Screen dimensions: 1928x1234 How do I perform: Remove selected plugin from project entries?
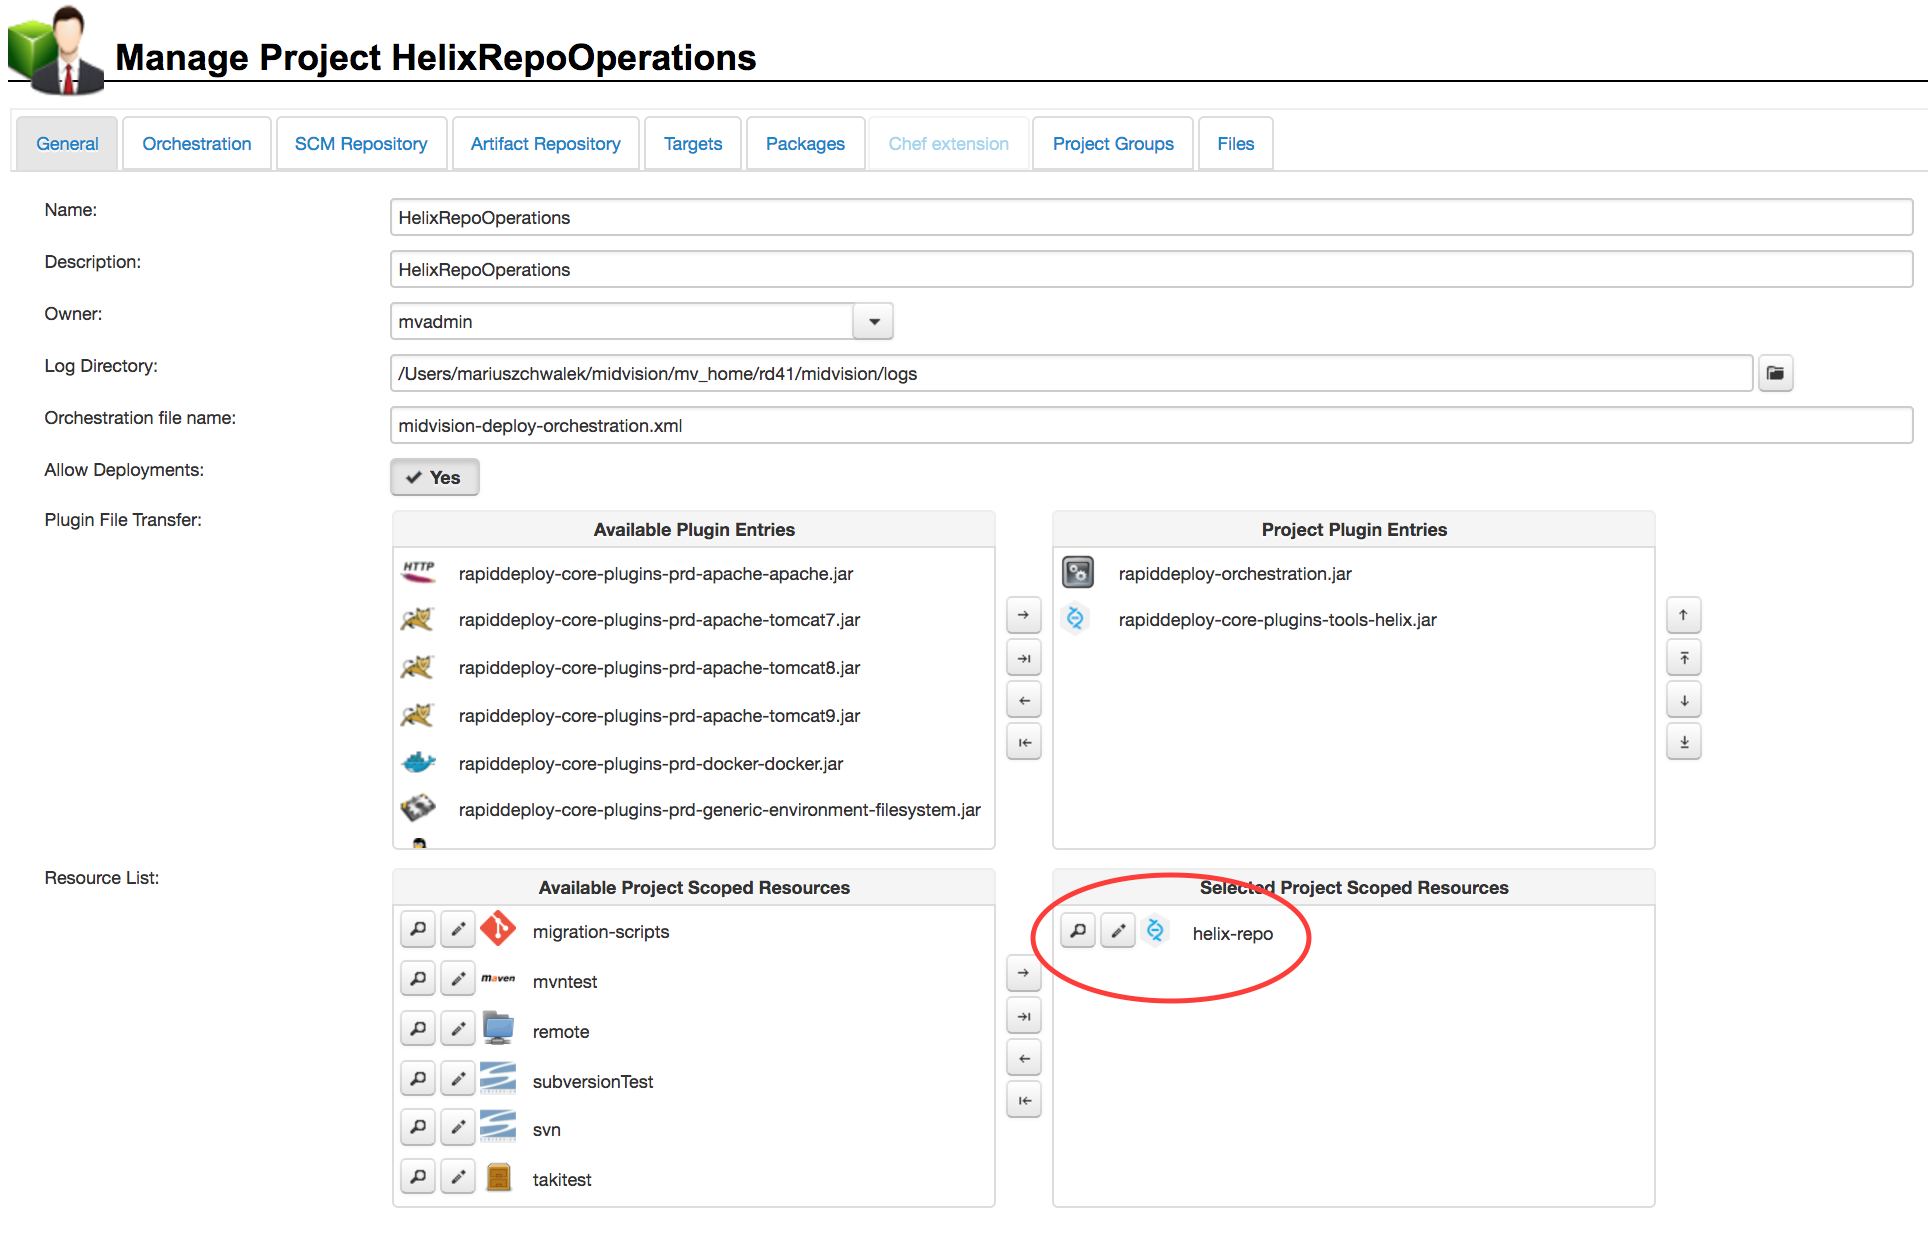pyautogui.click(x=1024, y=700)
